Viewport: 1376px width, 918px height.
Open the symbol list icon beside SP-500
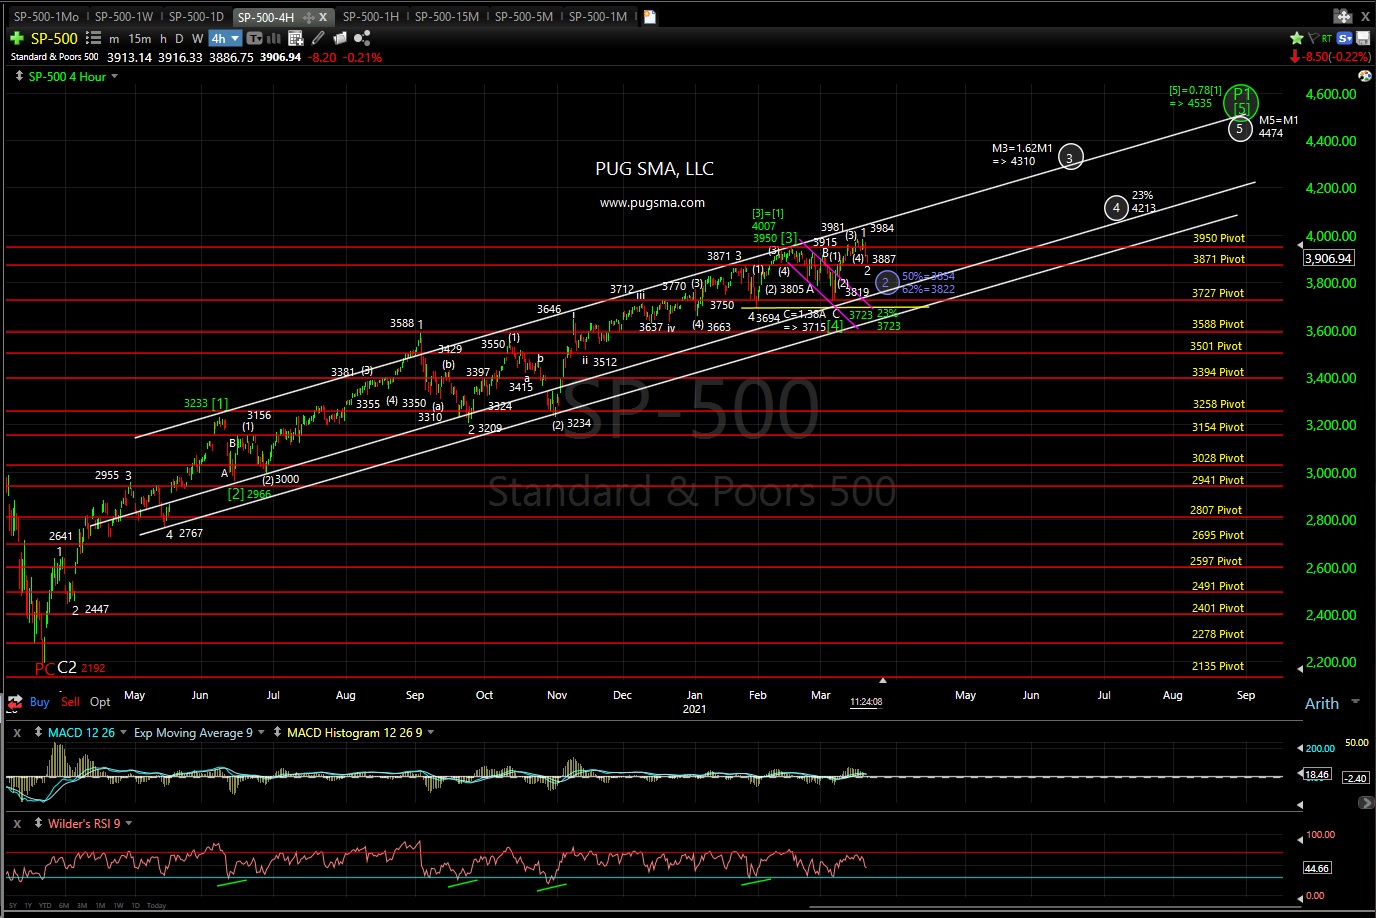tap(93, 38)
